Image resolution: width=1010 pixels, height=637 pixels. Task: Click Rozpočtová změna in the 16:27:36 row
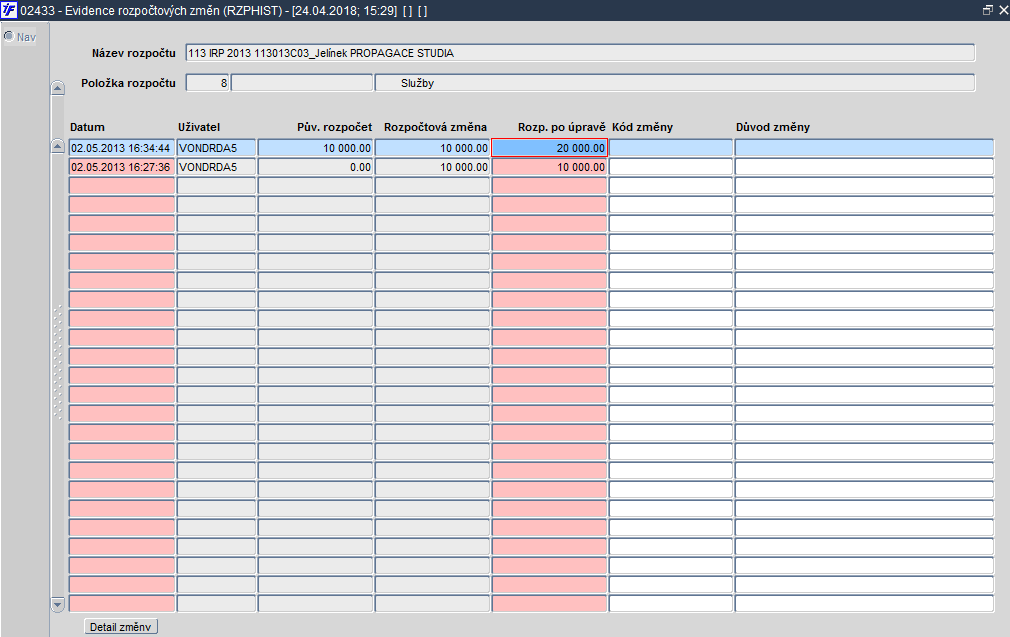(432, 167)
